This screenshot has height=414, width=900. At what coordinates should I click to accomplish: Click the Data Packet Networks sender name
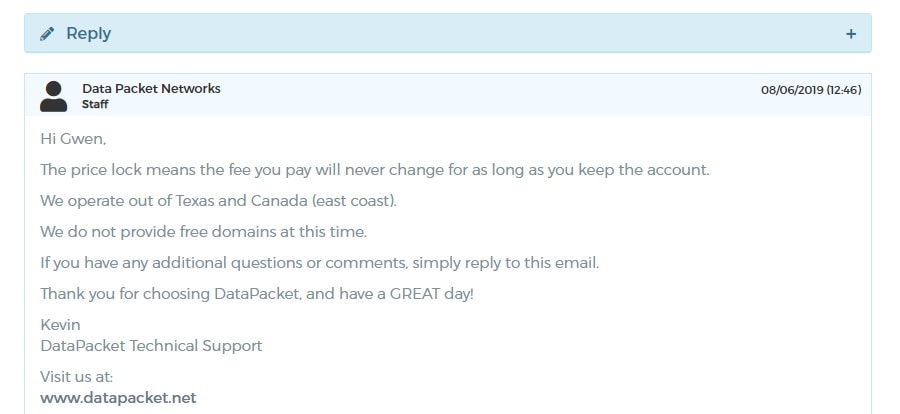152,88
